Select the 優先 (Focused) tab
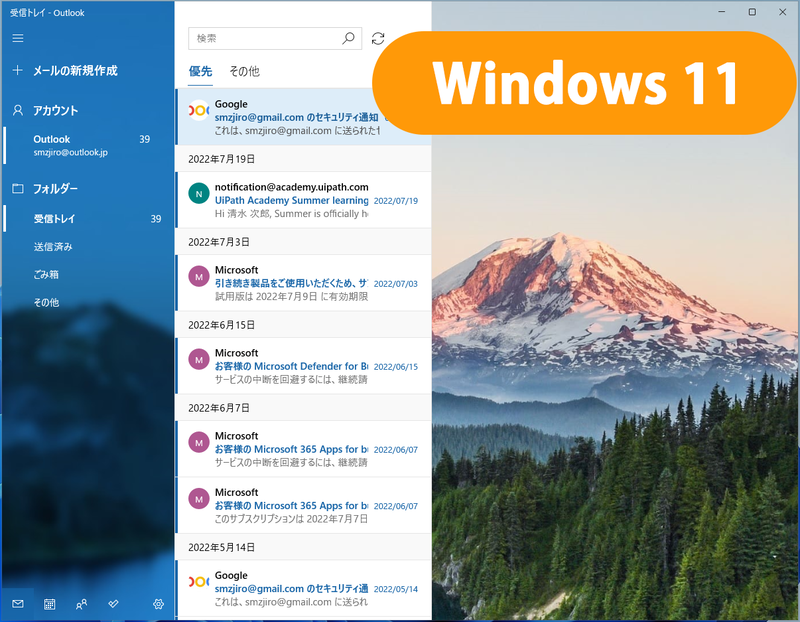800x622 pixels. (201, 71)
